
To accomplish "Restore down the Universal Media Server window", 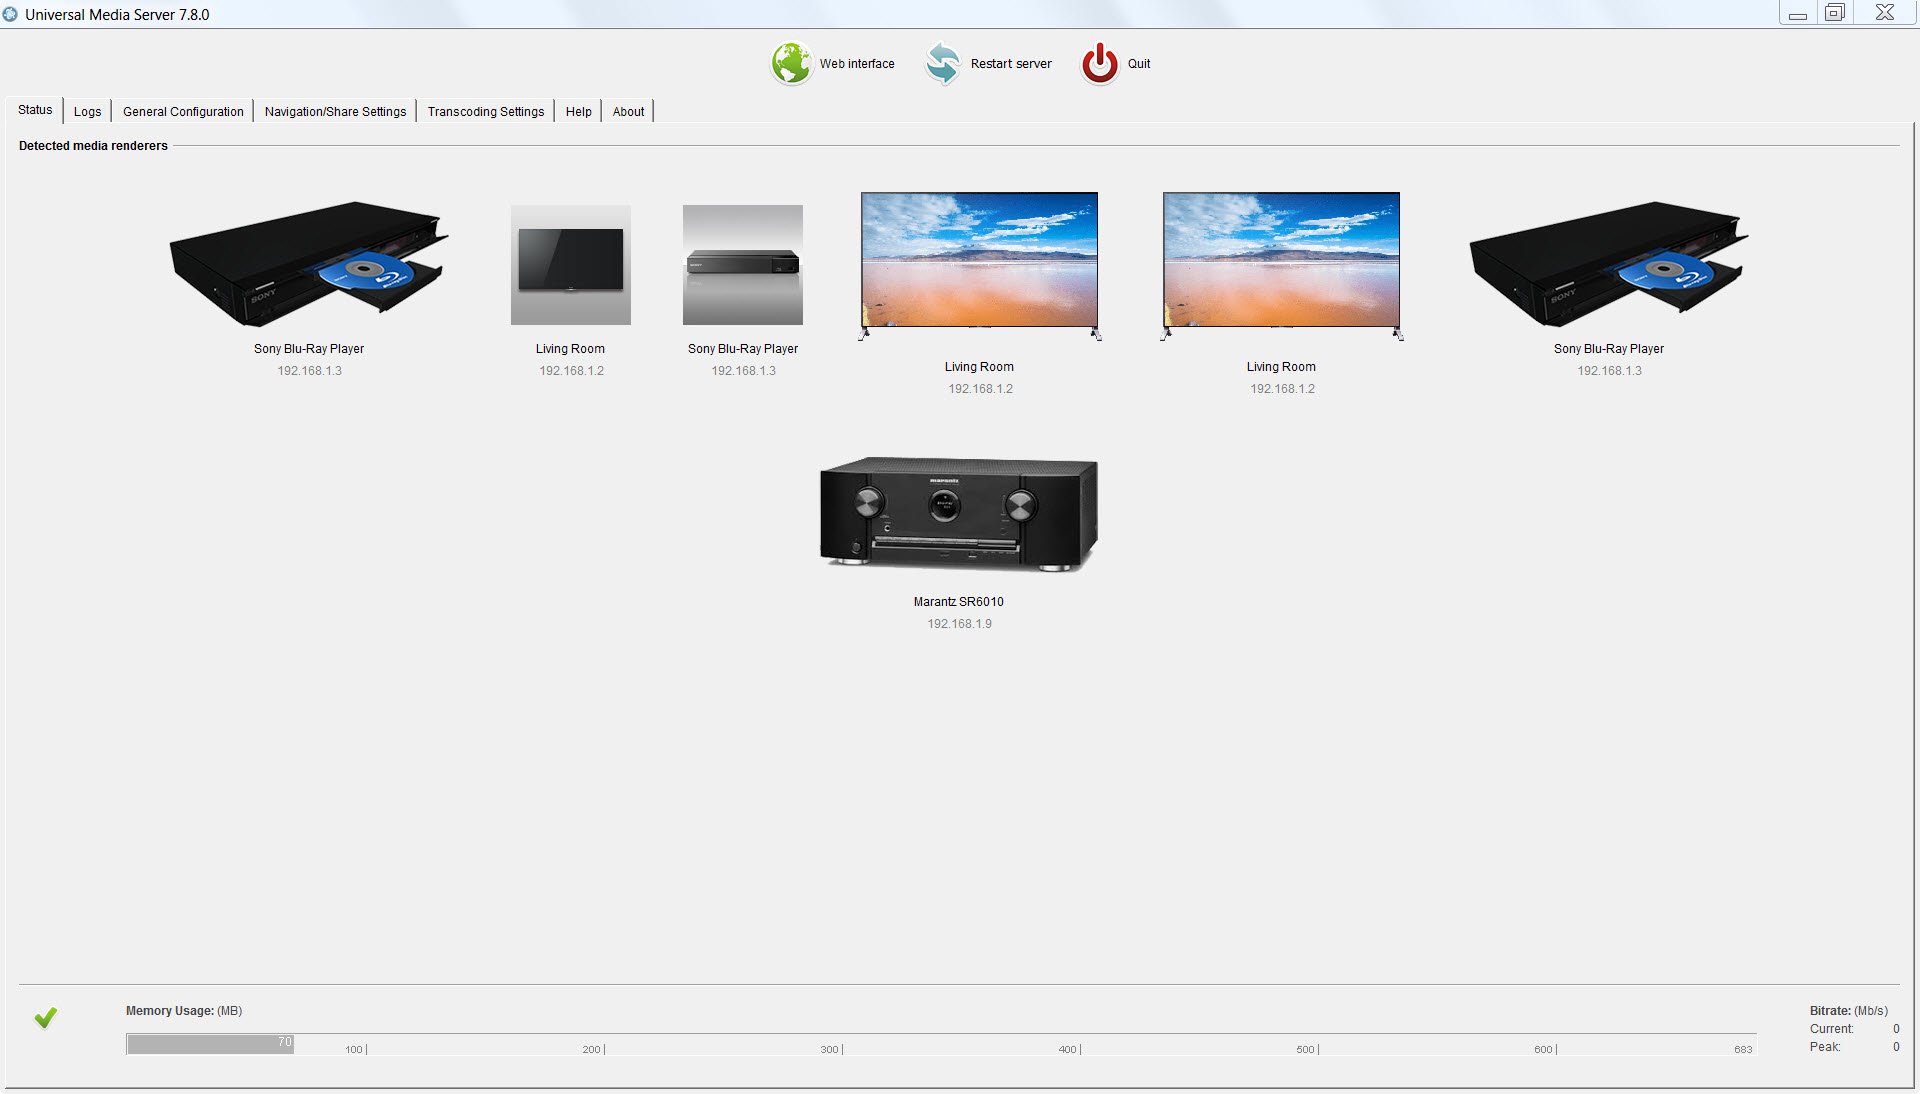I will pyautogui.click(x=1835, y=13).
